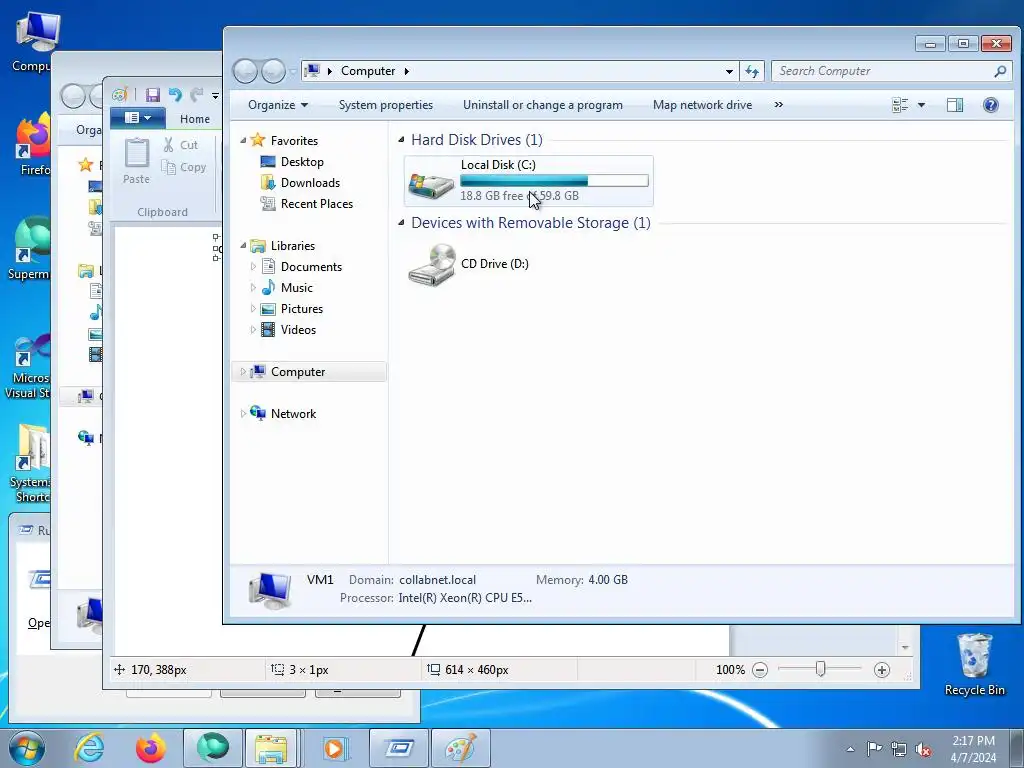Open address bar history dropdown
Viewport: 1024px width, 768px height.
[x=729, y=71]
